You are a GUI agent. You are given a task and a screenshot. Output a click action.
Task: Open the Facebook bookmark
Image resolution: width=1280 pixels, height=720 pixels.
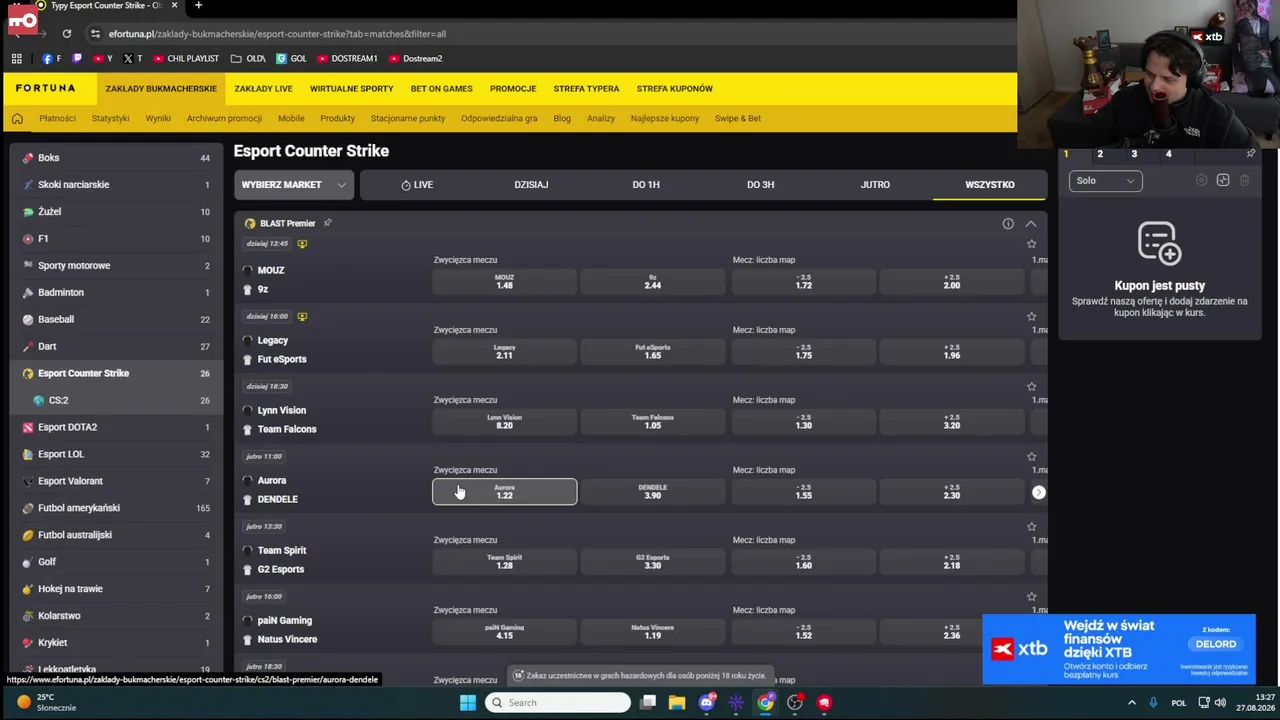click(x=51, y=58)
